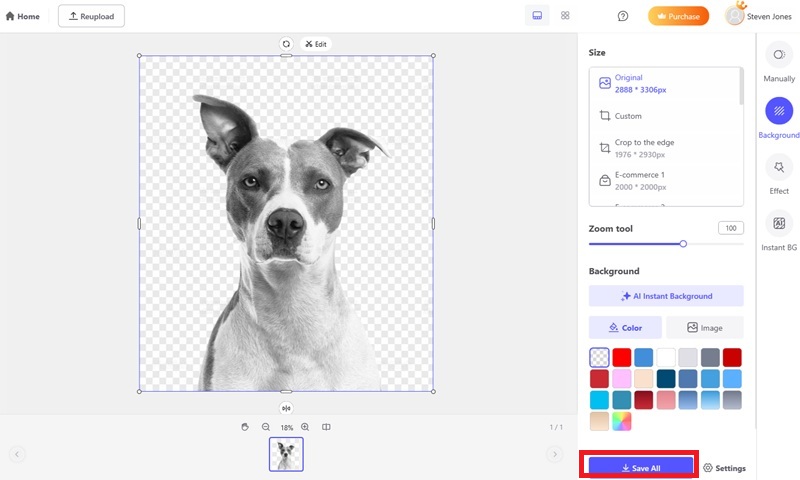The height and width of the screenshot is (480, 800).
Task: Switch to the Color tab
Action: (625, 327)
